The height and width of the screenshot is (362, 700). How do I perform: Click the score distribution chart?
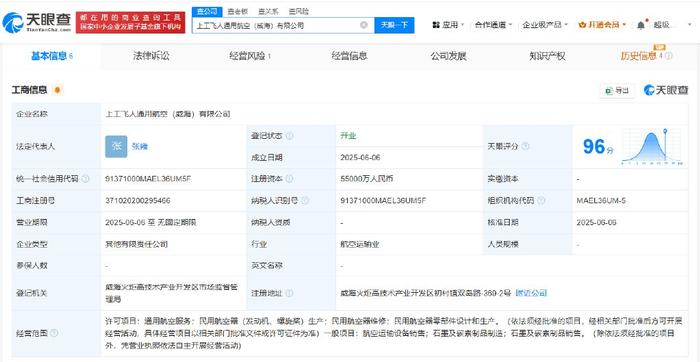click(x=651, y=146)
